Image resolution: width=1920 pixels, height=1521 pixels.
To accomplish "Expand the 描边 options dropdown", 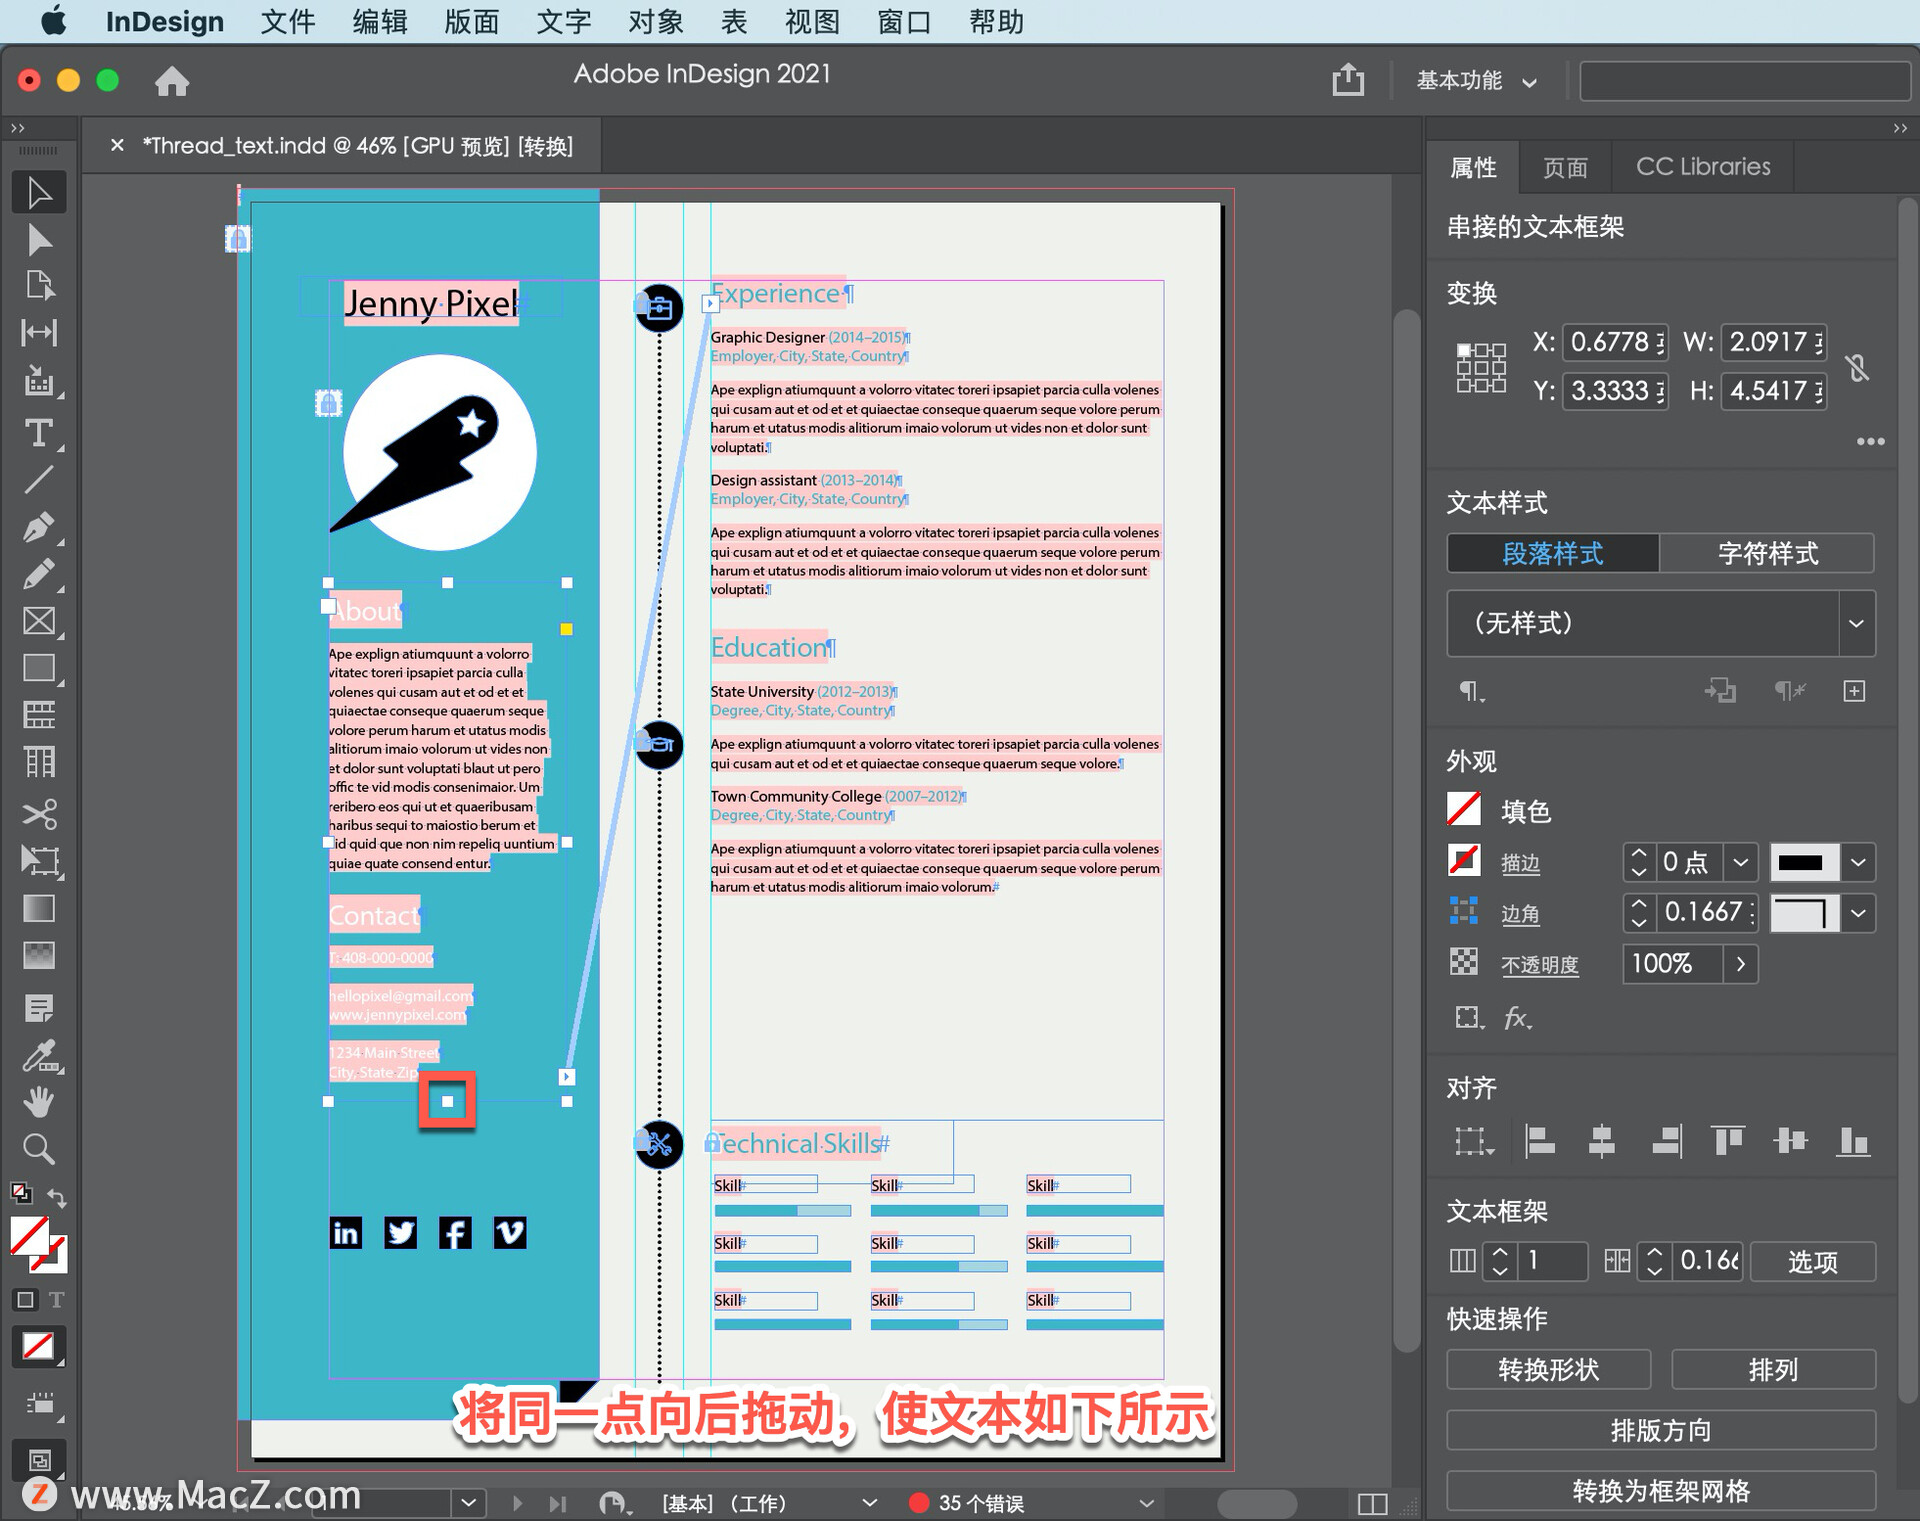I will click(x=1864, y=862).
